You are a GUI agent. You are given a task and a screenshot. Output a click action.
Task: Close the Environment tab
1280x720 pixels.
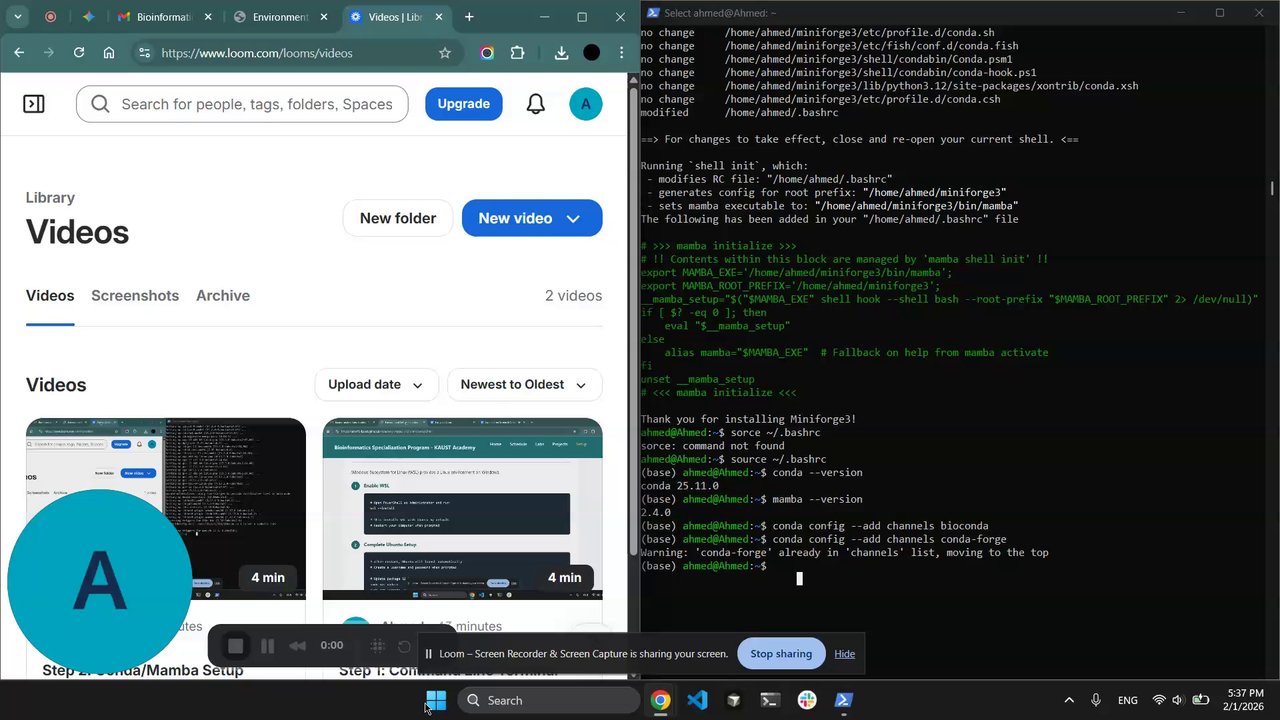322,17
